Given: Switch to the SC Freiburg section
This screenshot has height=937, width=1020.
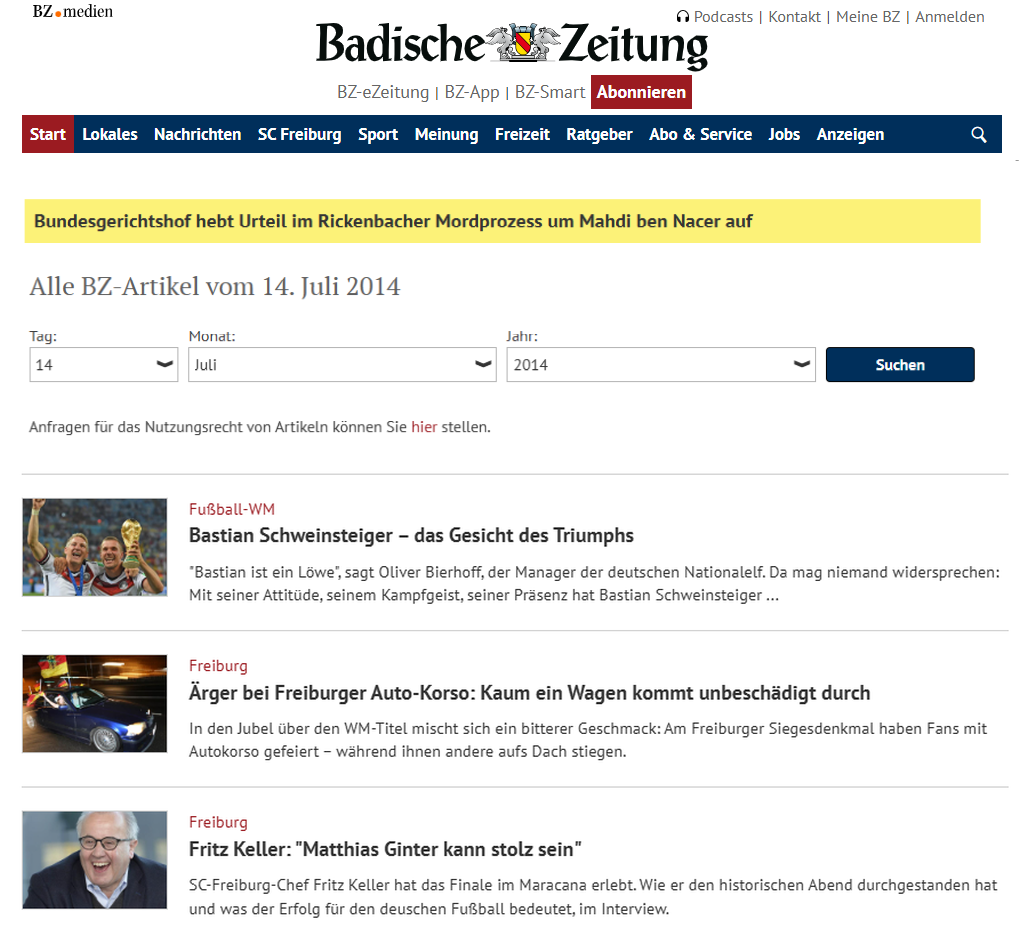Looking at the screenshot, I should [x=299, y=133].
